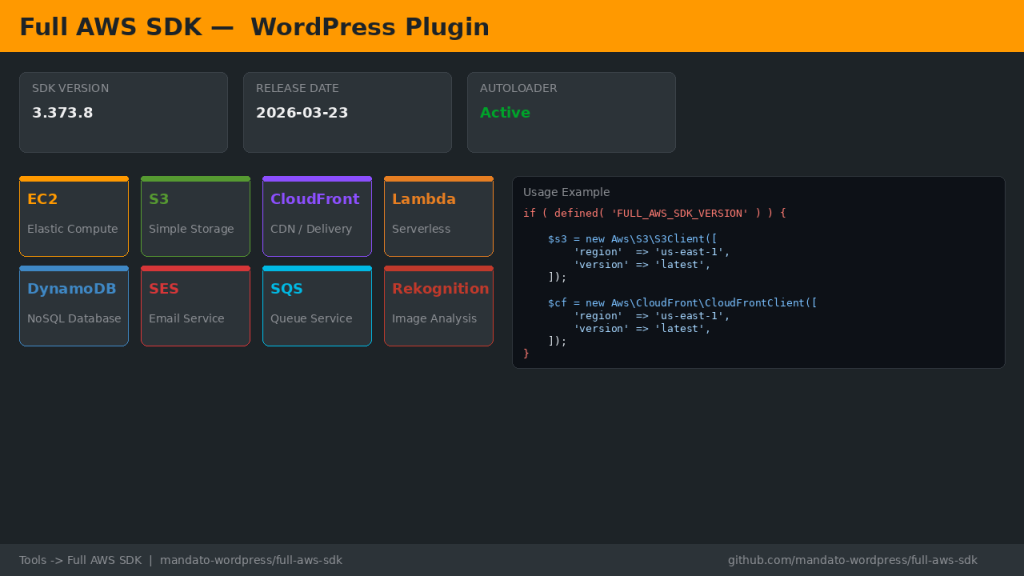Click the S3Client instantiation code line
Viewport: 1024px width, 576px height.
coord(632,239)
